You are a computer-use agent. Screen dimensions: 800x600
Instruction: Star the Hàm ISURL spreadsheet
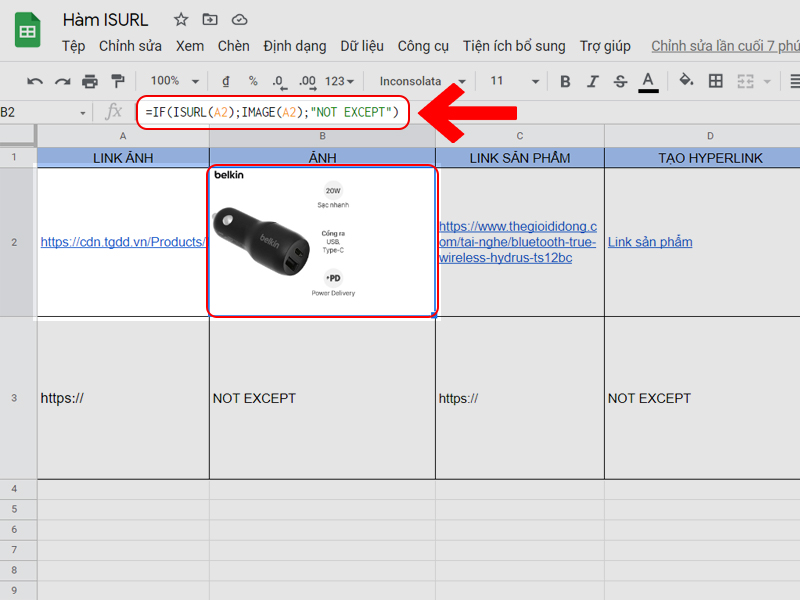tap(179, 19)
